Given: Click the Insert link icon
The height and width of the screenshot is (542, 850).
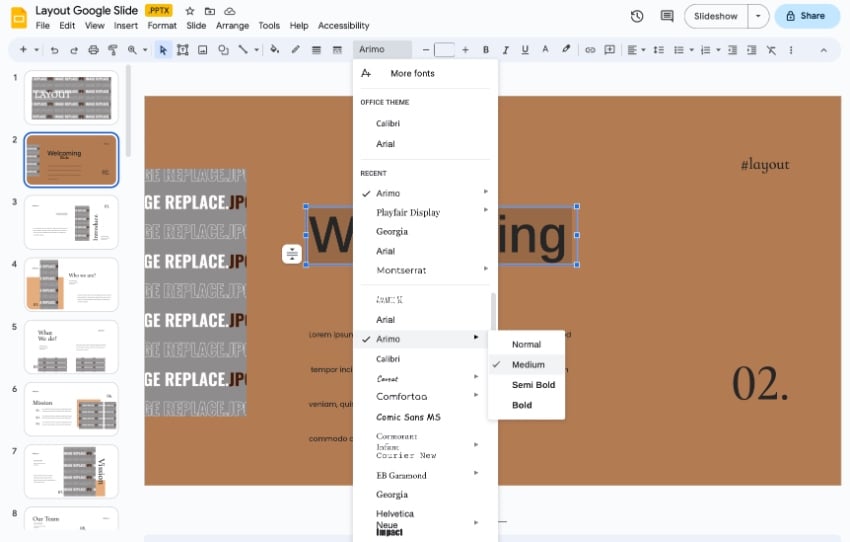Looking at the screenshot, I should (590, 49).
